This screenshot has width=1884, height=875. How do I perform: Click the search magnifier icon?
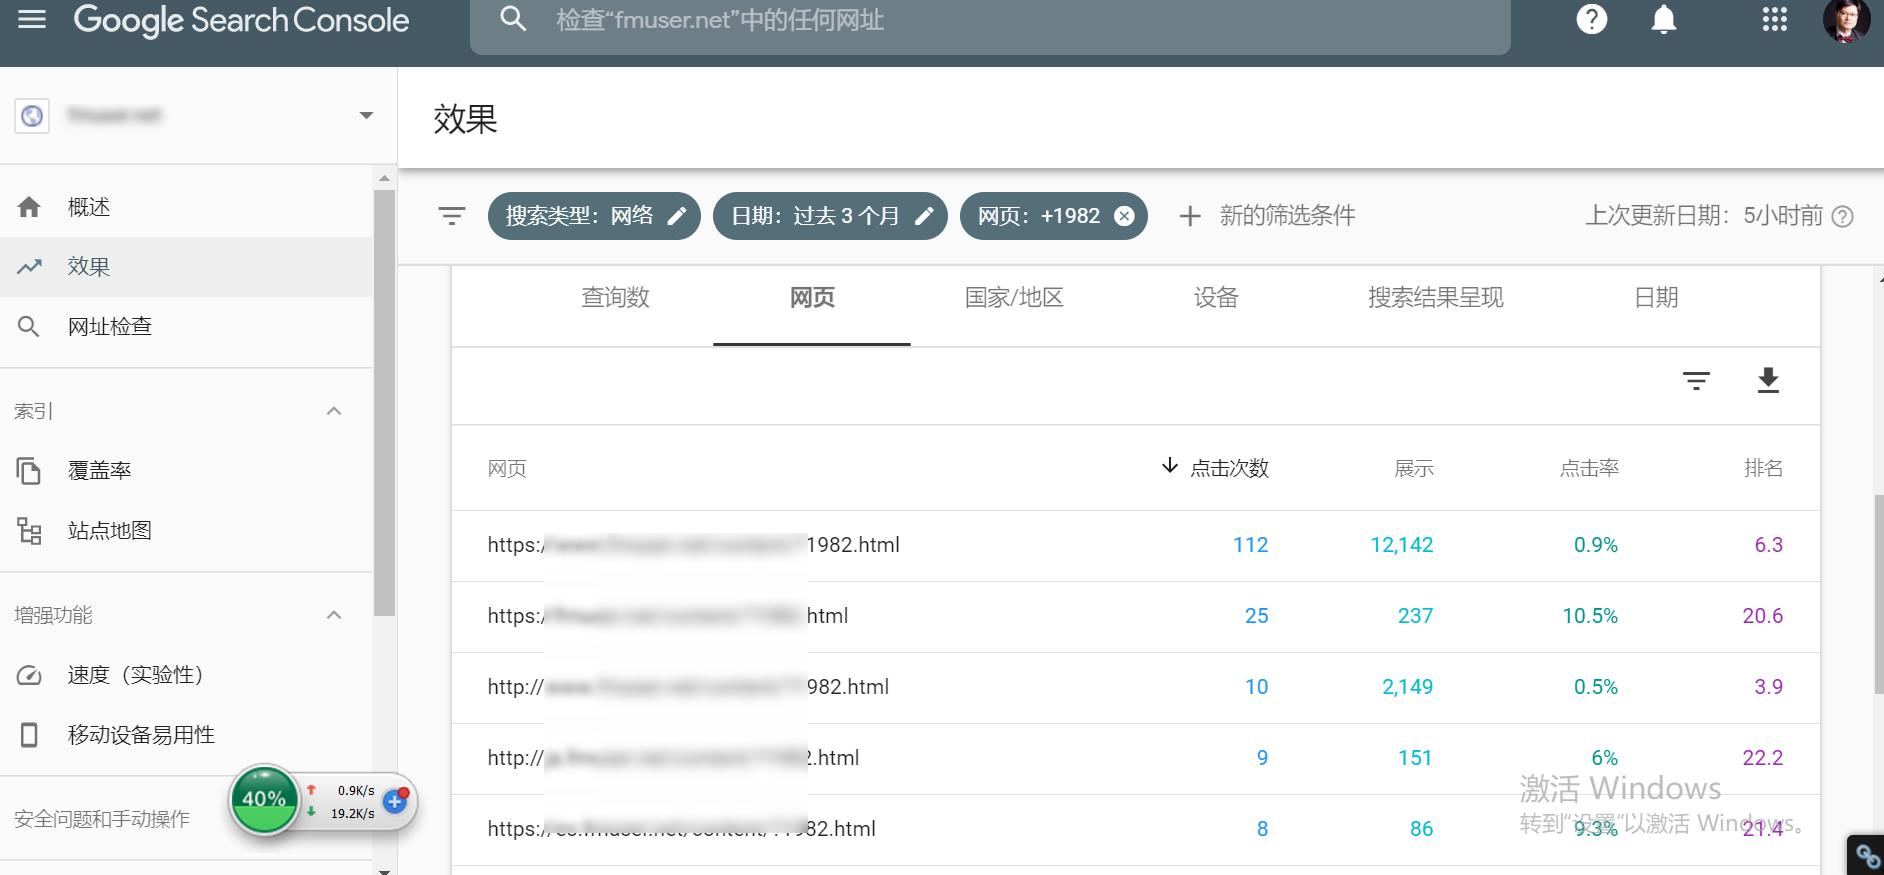pyautogui.click(x=513, y=19)
